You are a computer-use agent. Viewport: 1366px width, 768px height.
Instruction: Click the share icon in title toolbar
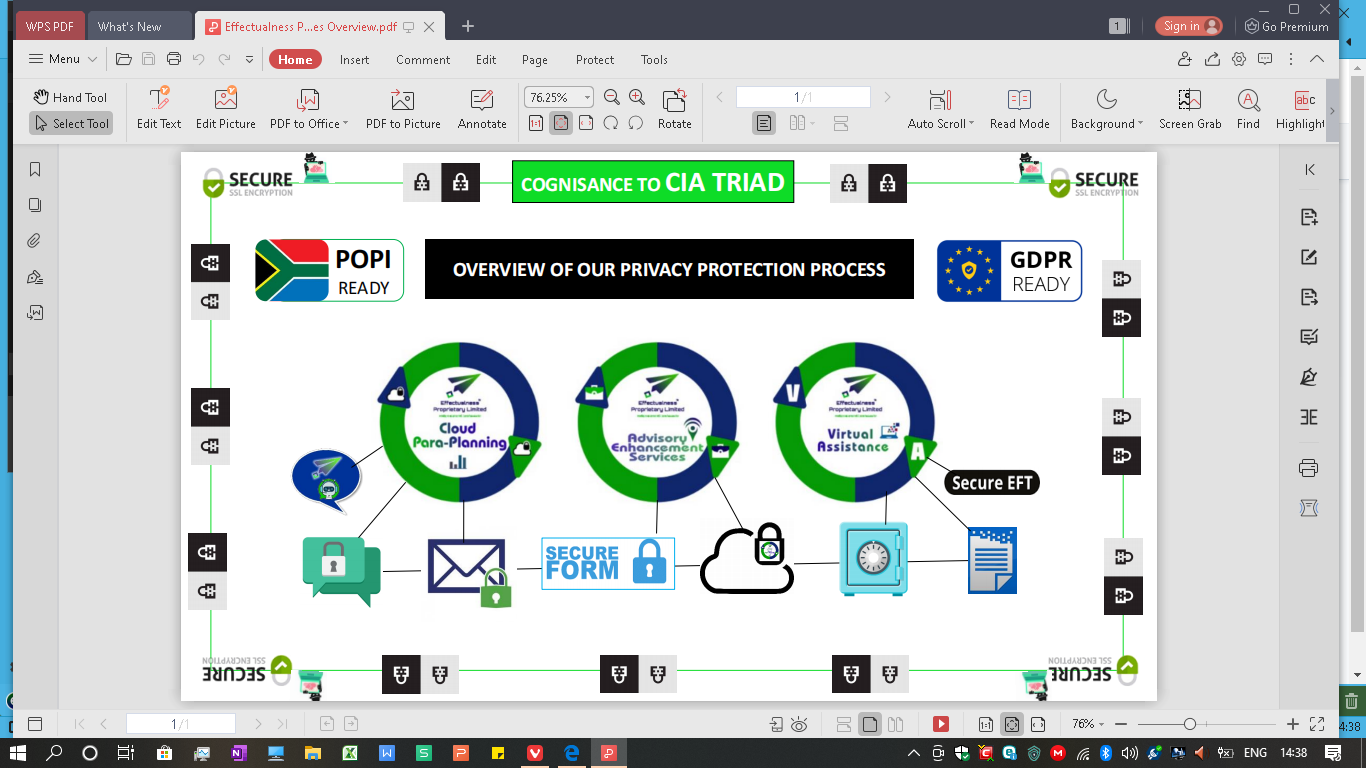point(1212,59)
